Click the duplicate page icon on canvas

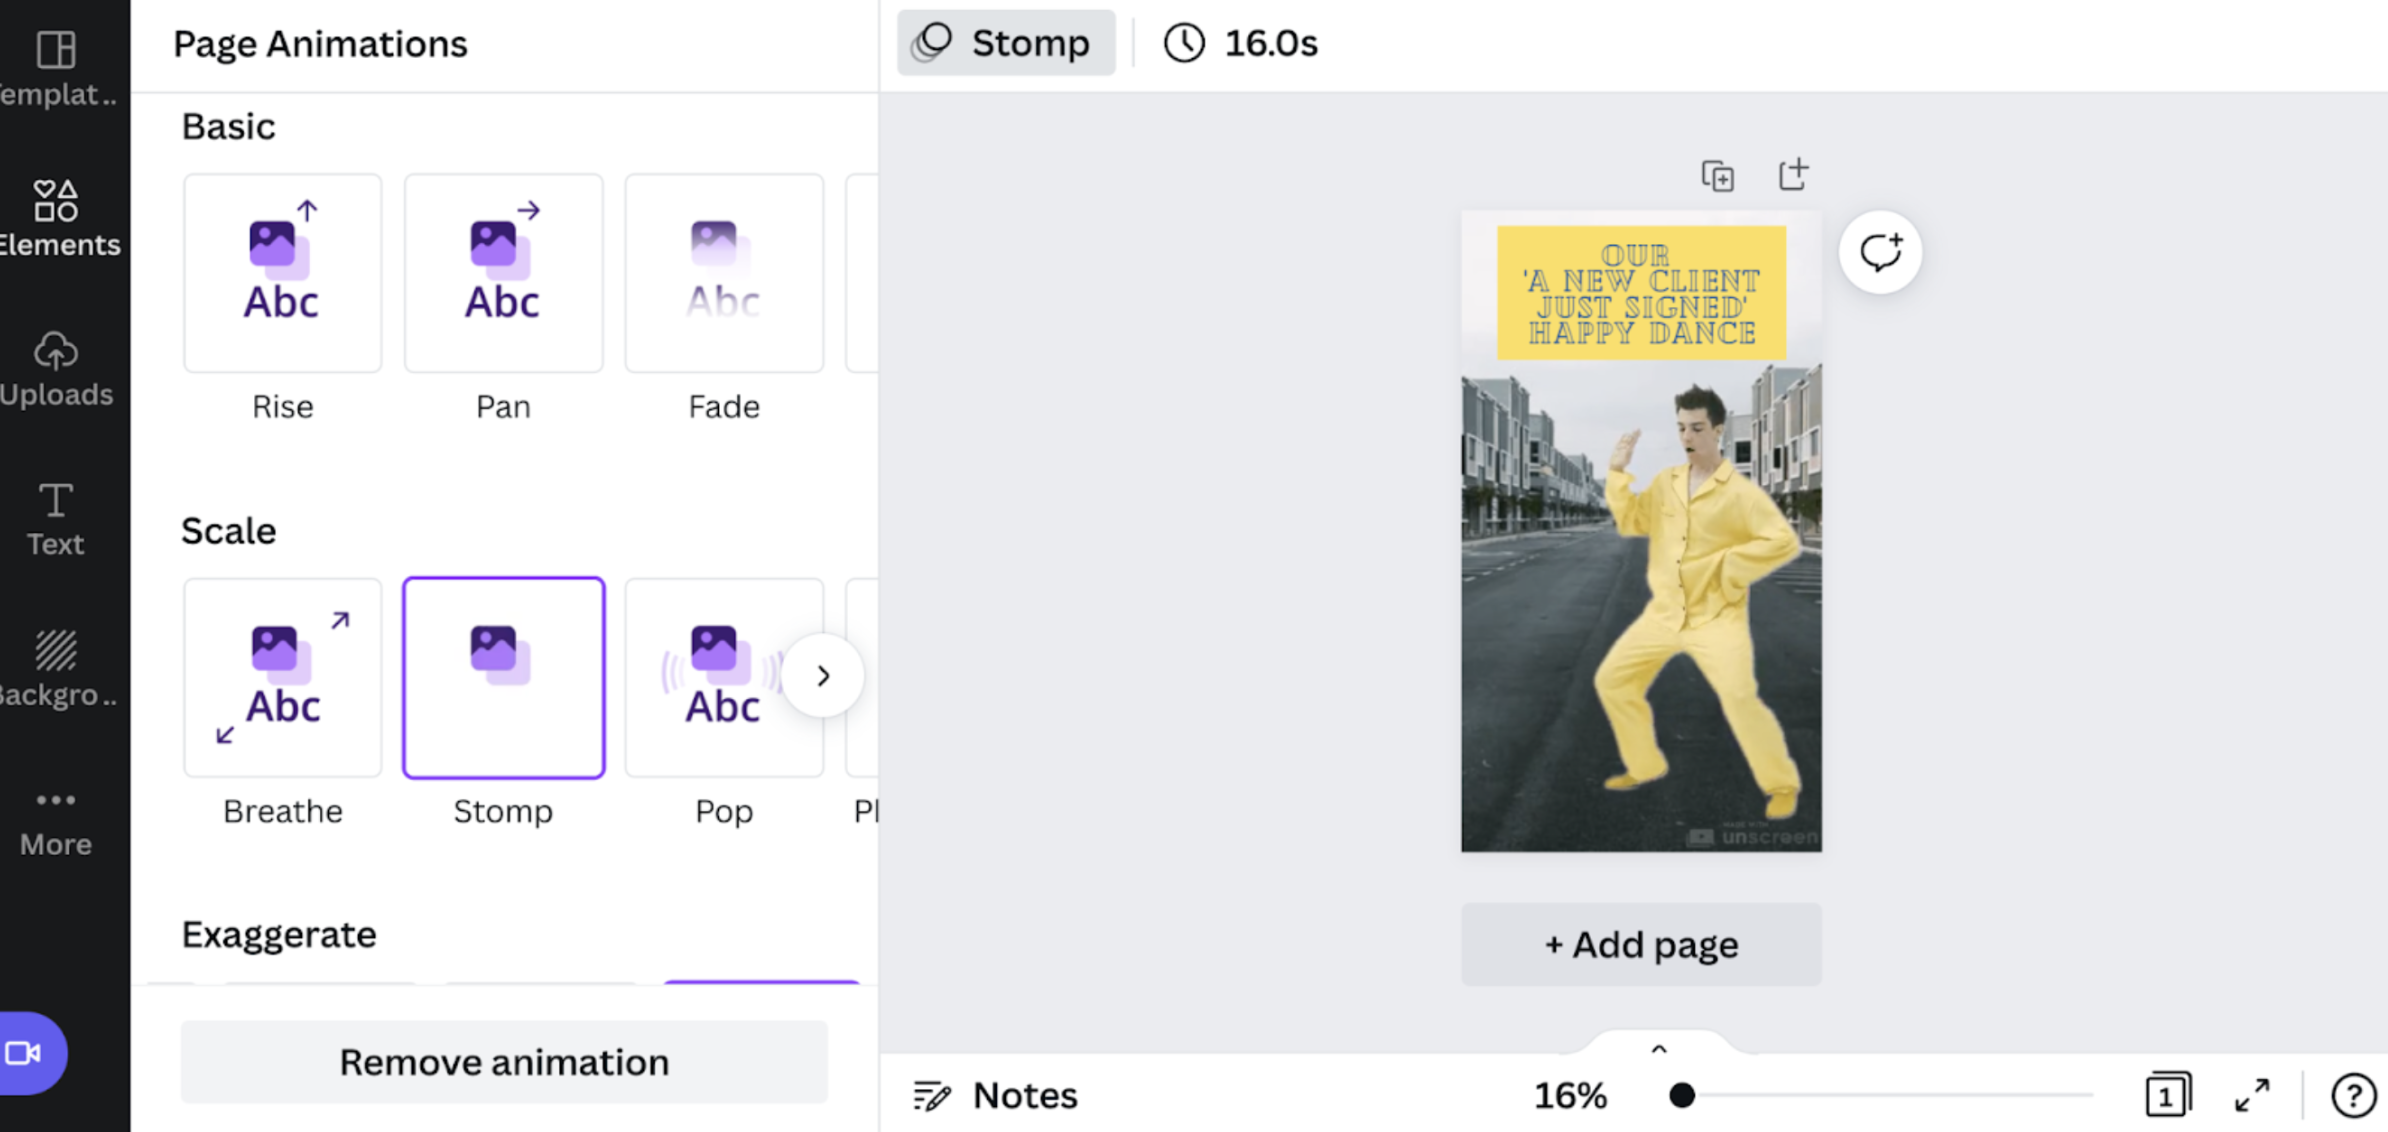coord(1716,175)
